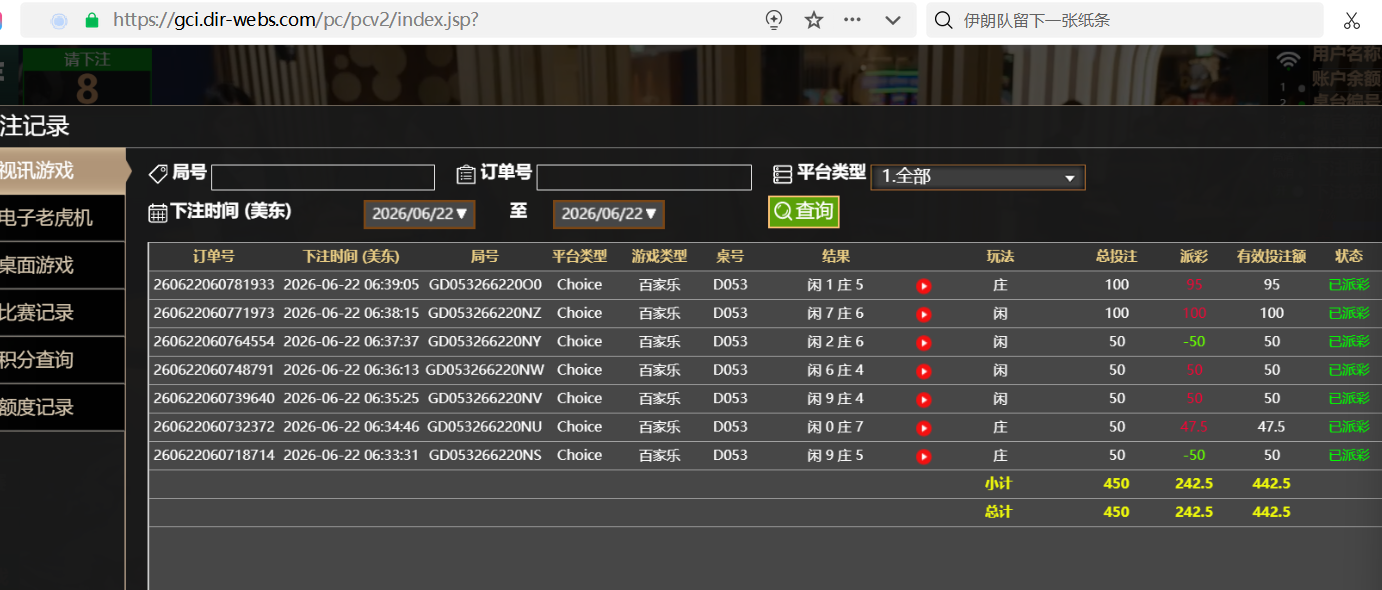Screen dimensions: 1382x590
Task: Select the 视讯游戏 sidebar tab
Action: point(62,171)
